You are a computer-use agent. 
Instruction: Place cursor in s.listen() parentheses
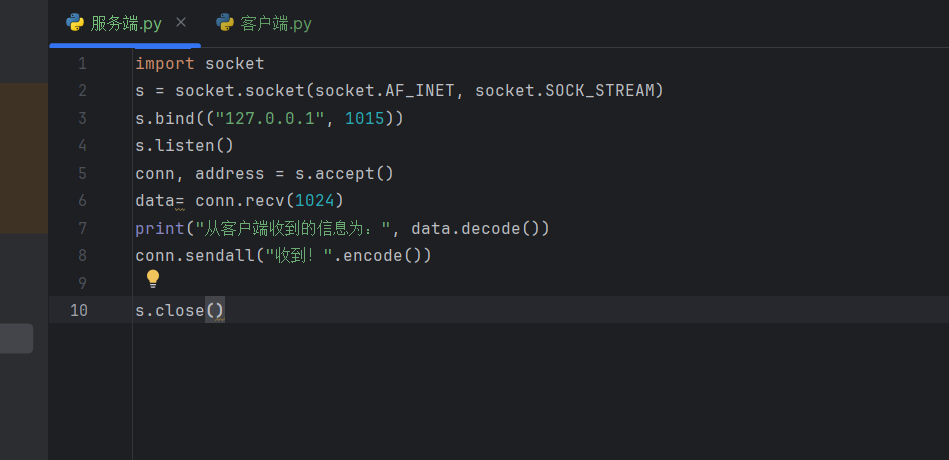(225, 146)
